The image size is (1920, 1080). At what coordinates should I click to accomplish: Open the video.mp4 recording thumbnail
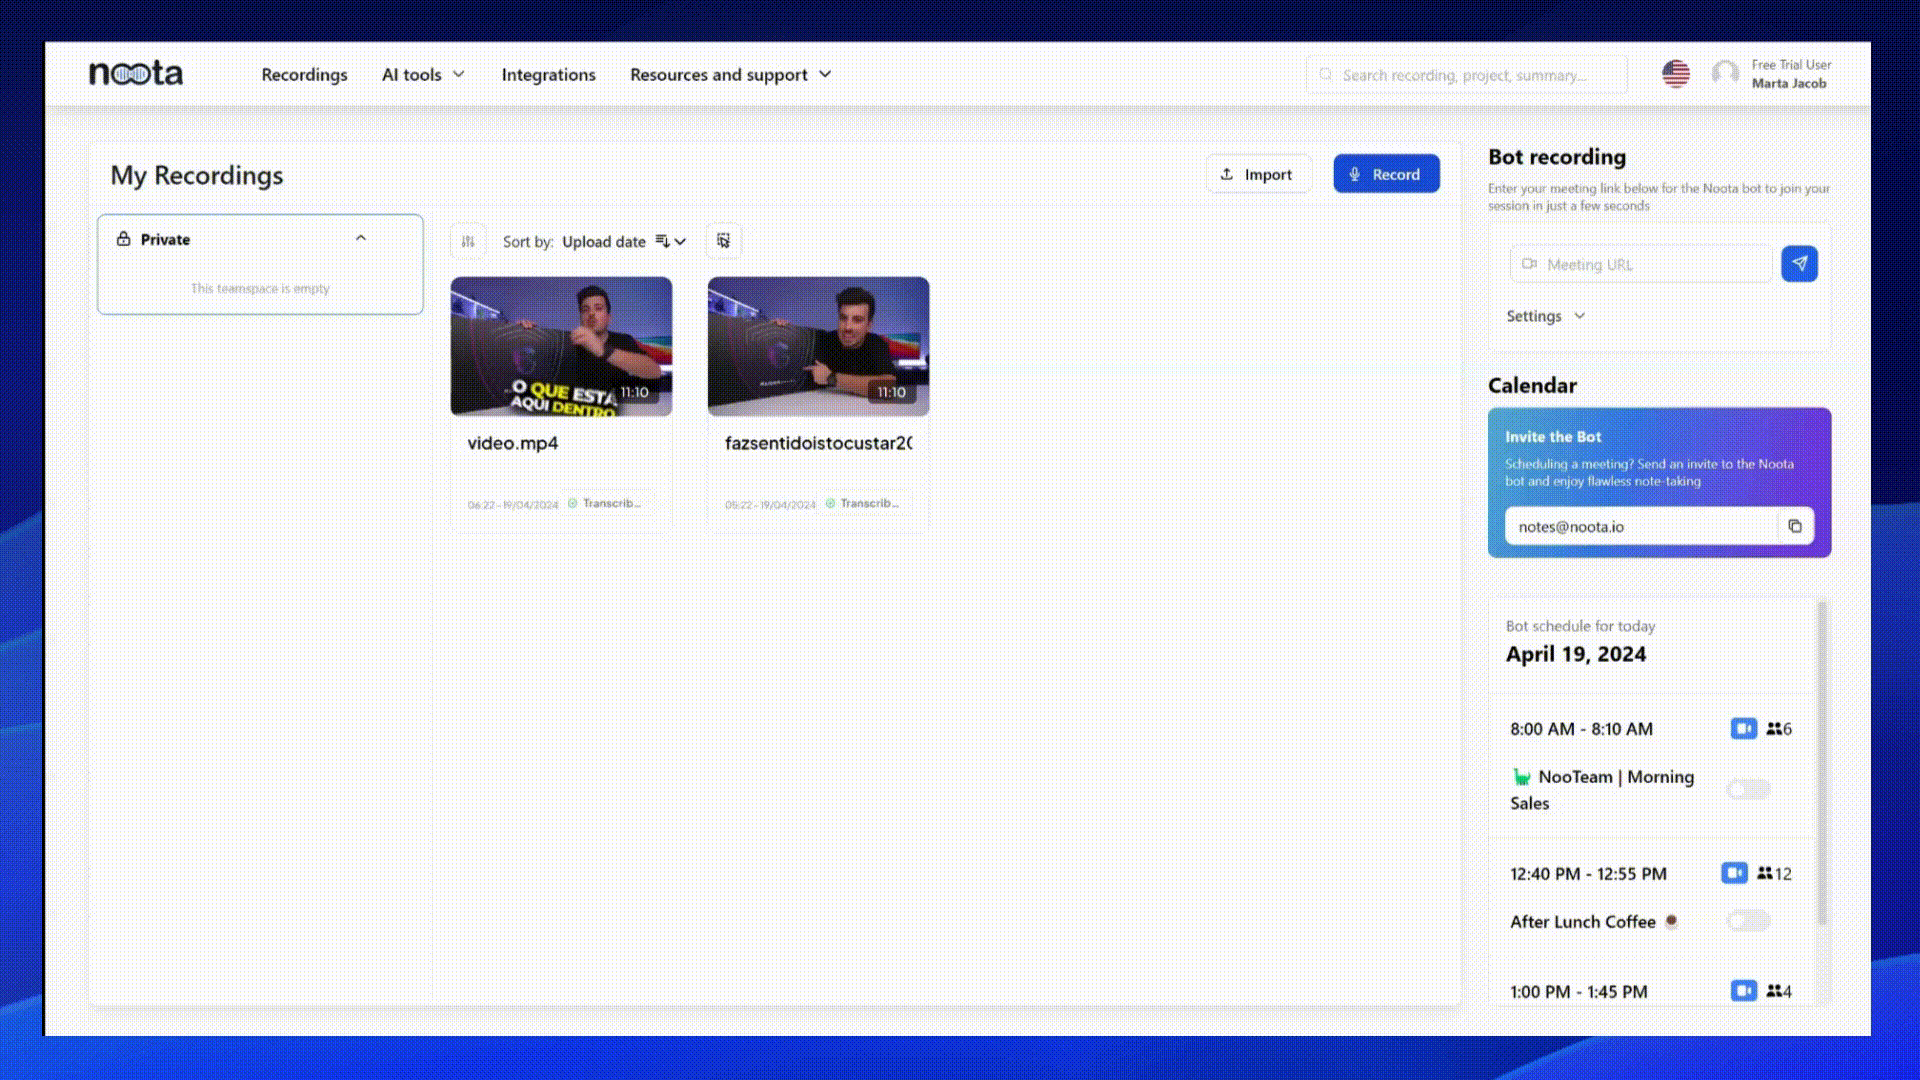(x=561, y=346)
